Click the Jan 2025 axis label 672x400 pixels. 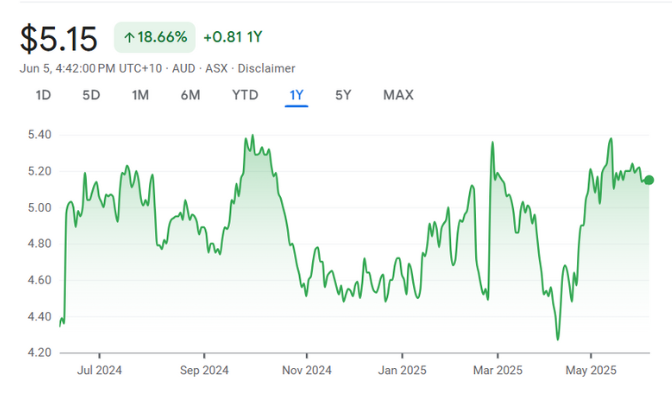[402, 370]
